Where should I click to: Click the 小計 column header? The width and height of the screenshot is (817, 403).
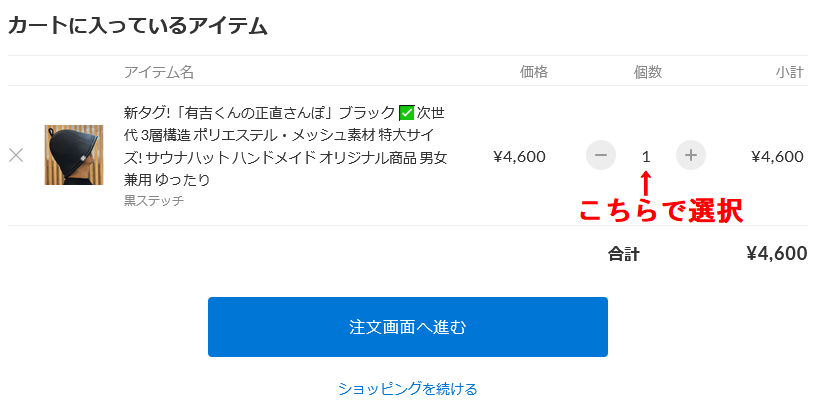789,72
